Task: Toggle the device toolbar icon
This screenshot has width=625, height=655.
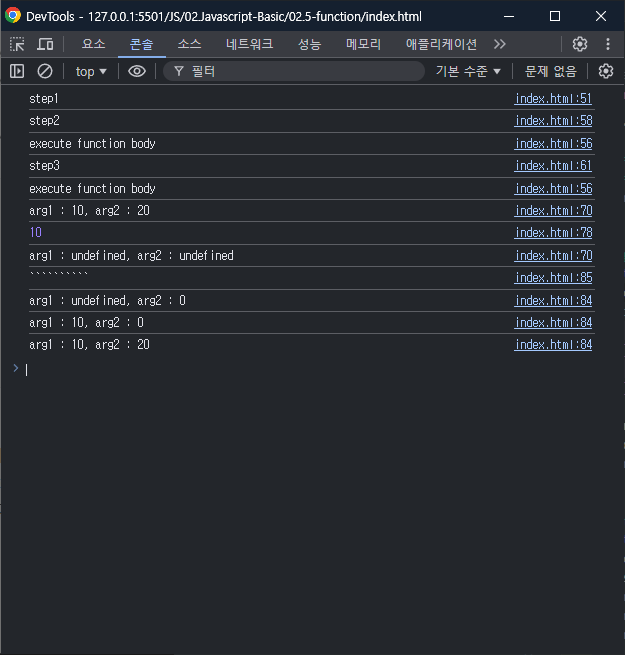Action: pos(45,44)
